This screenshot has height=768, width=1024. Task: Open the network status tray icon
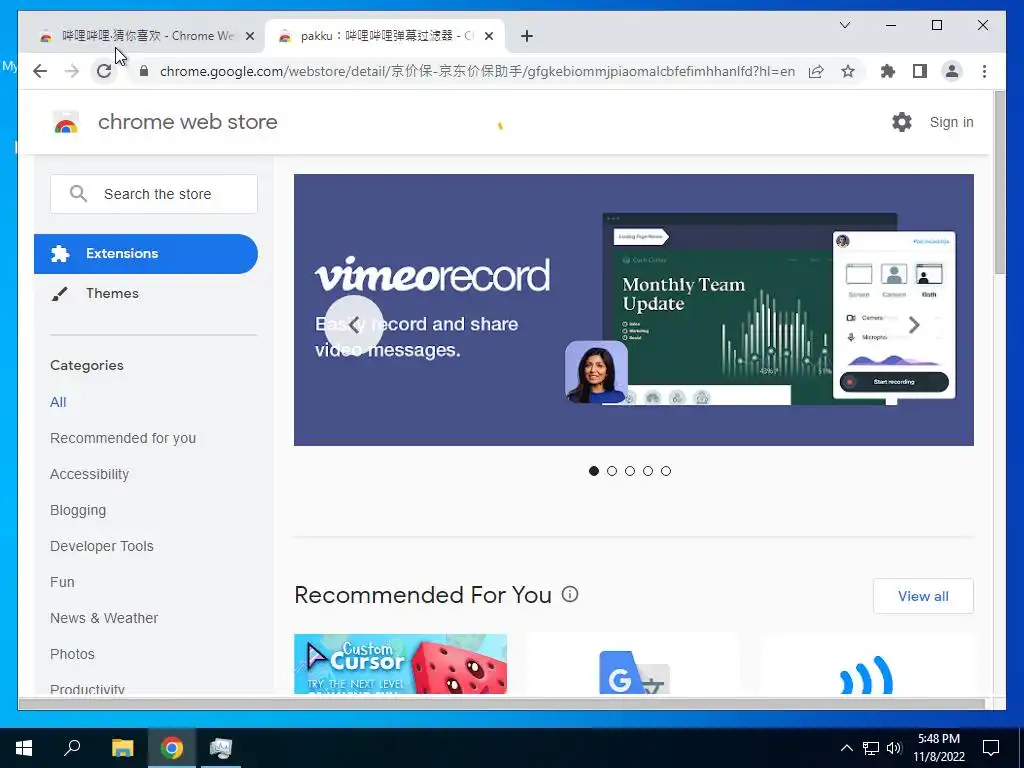coord(871,748)
